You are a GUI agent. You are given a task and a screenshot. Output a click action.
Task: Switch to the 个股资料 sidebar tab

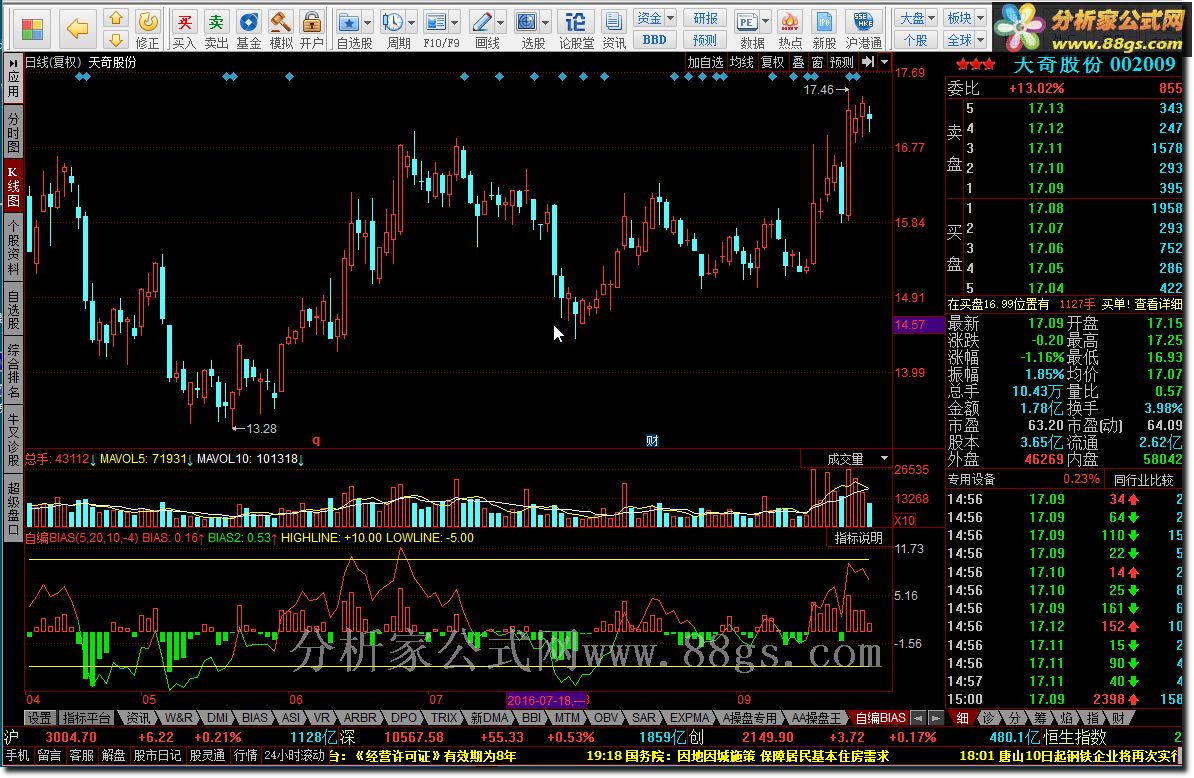tap(13, 247)
